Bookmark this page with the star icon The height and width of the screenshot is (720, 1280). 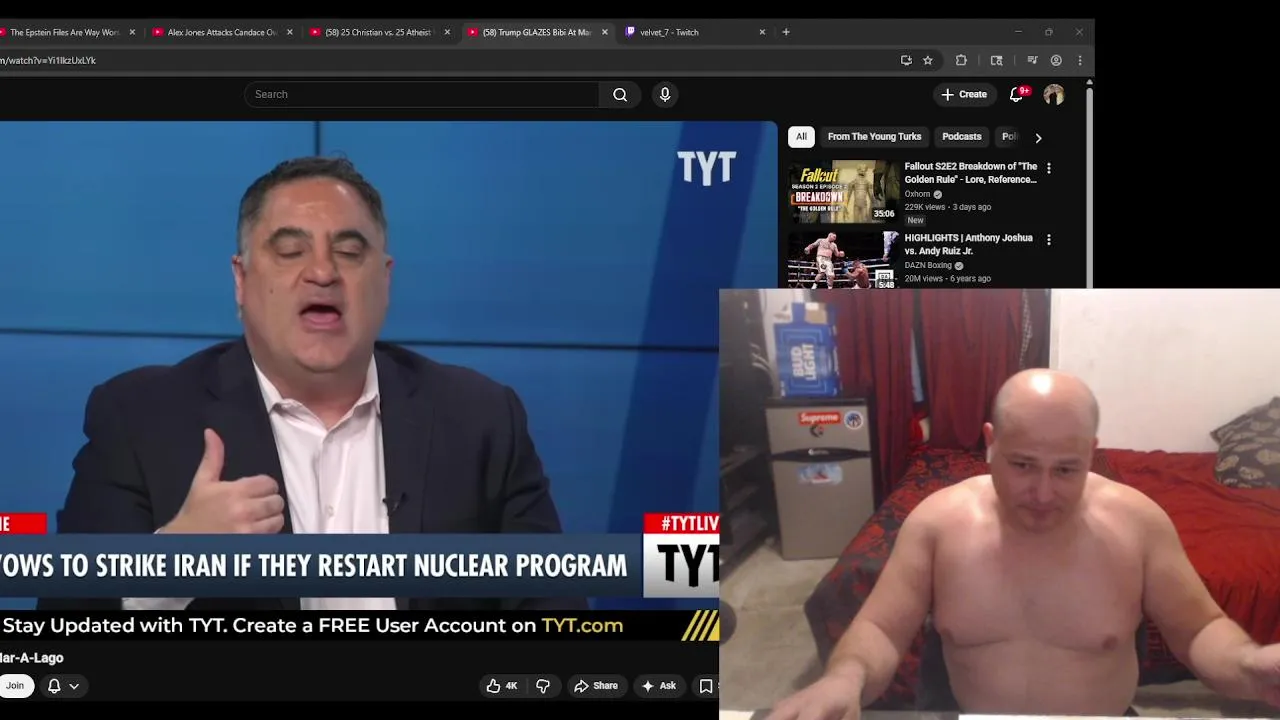(x=928, y=60)
